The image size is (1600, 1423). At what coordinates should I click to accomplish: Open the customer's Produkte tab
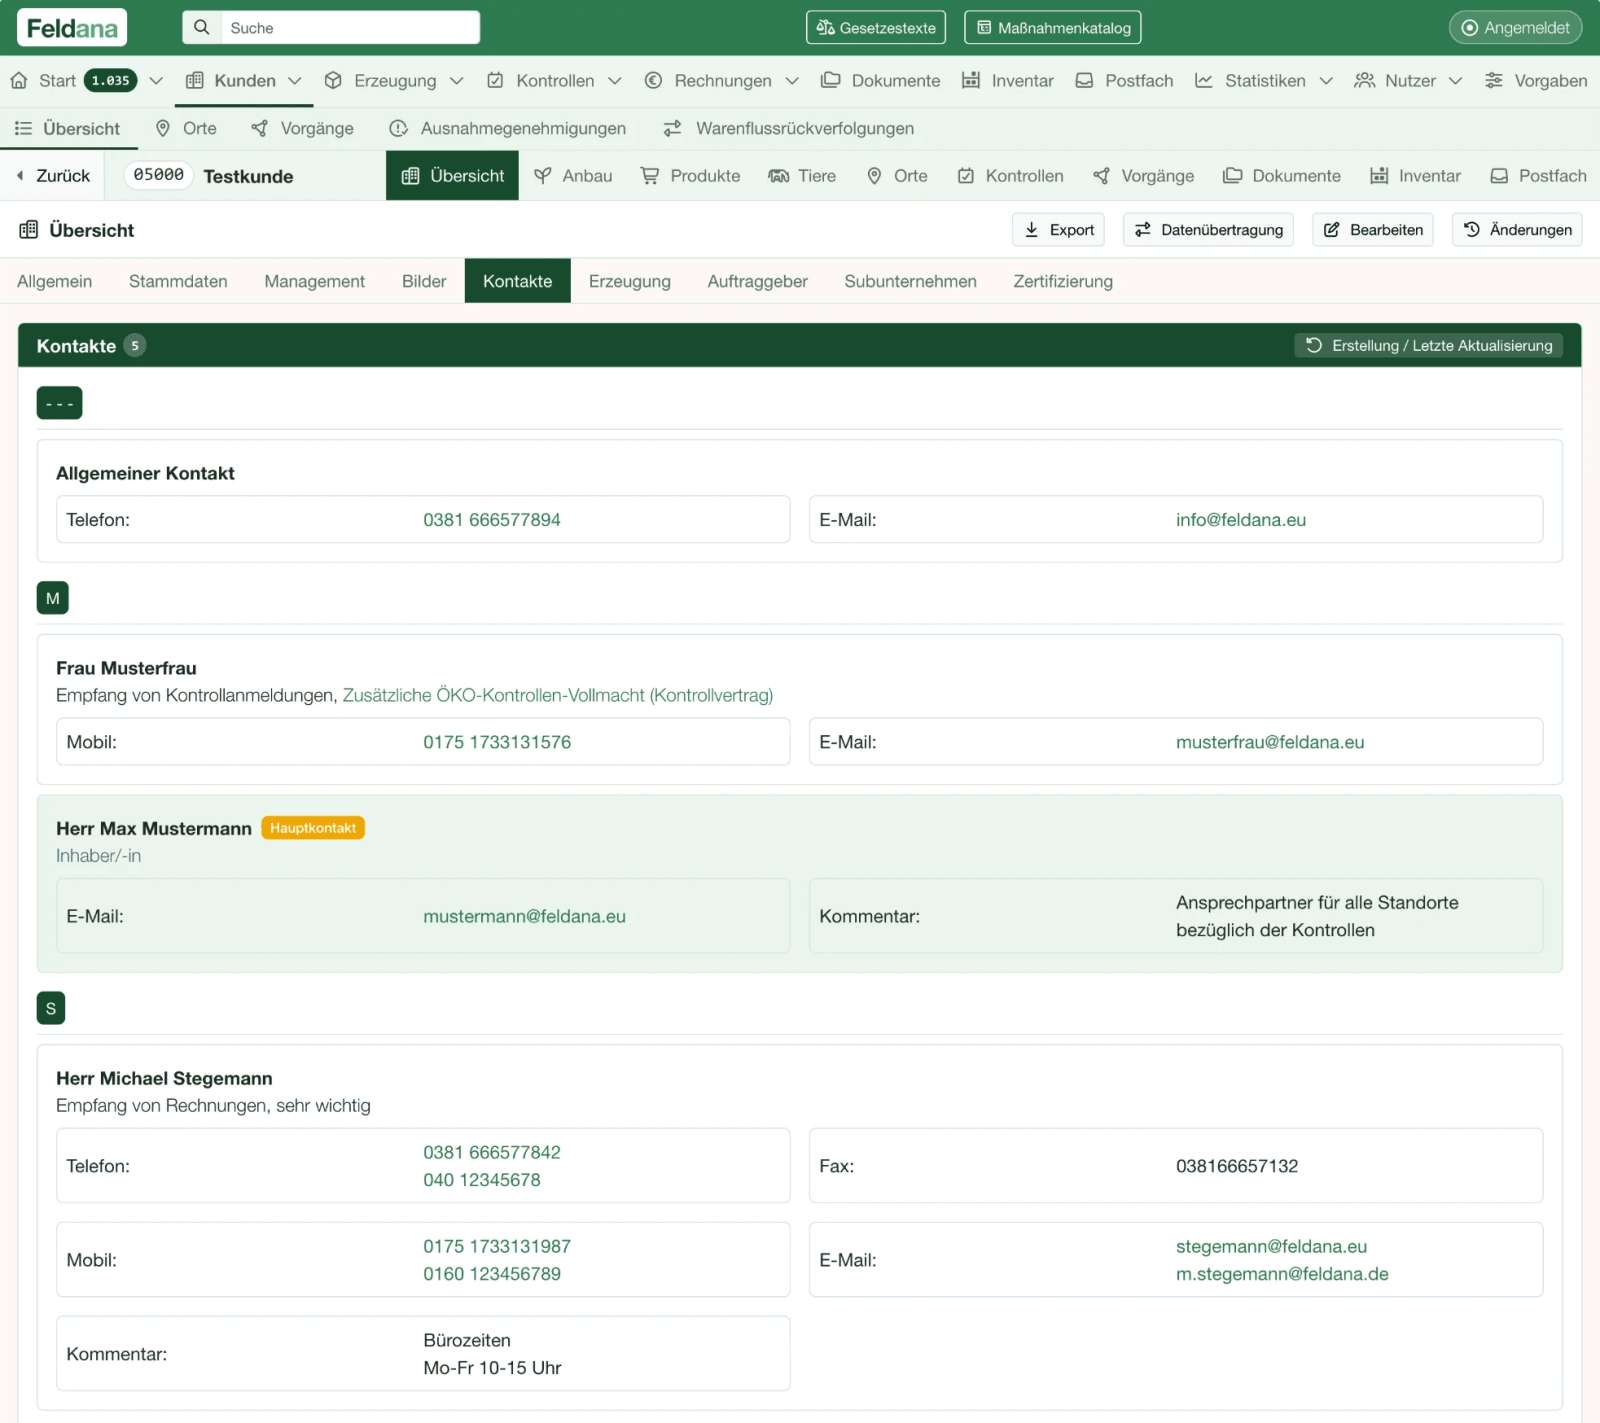tap(690, 176)
